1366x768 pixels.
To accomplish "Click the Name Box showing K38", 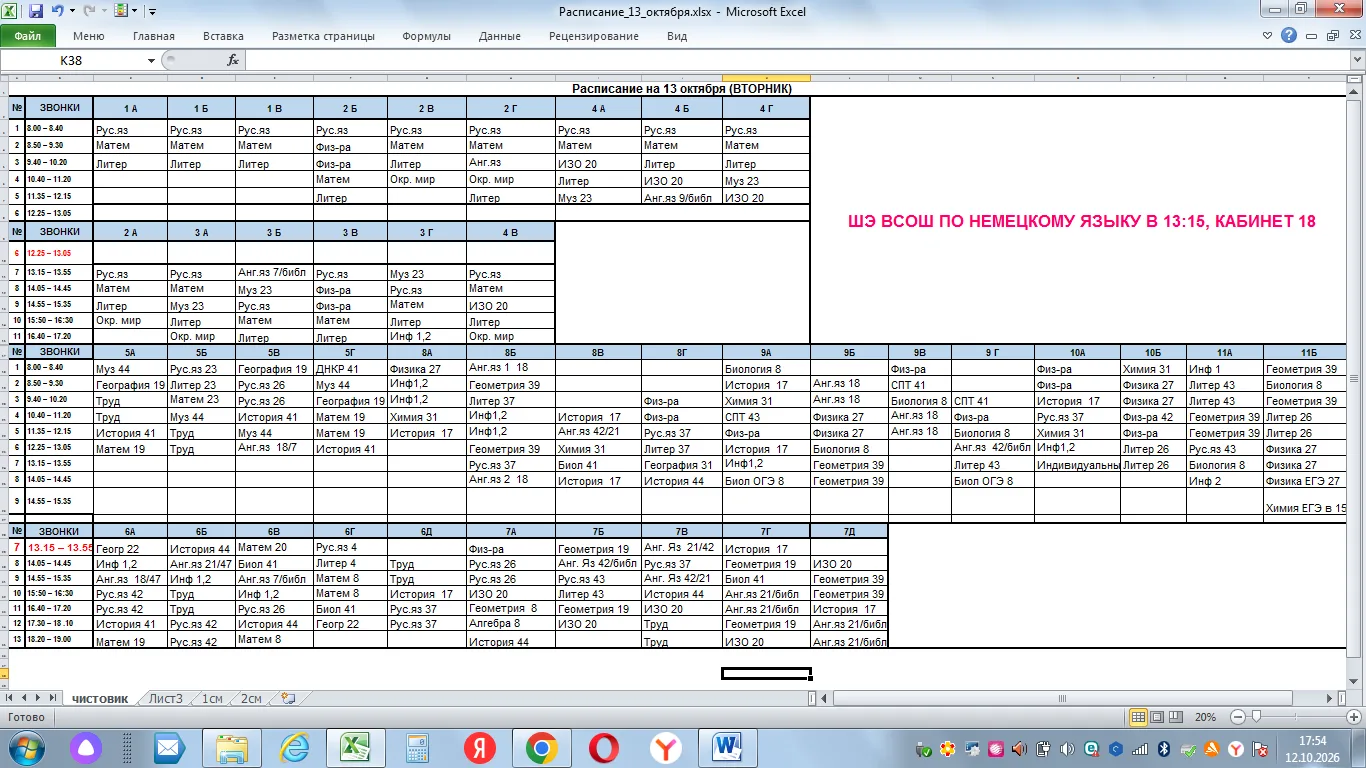I will tap(72, 60).
